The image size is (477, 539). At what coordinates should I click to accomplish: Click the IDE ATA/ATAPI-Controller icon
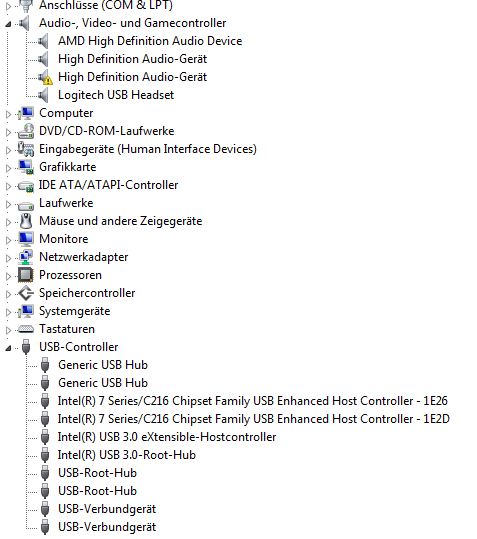coord(26,186)
